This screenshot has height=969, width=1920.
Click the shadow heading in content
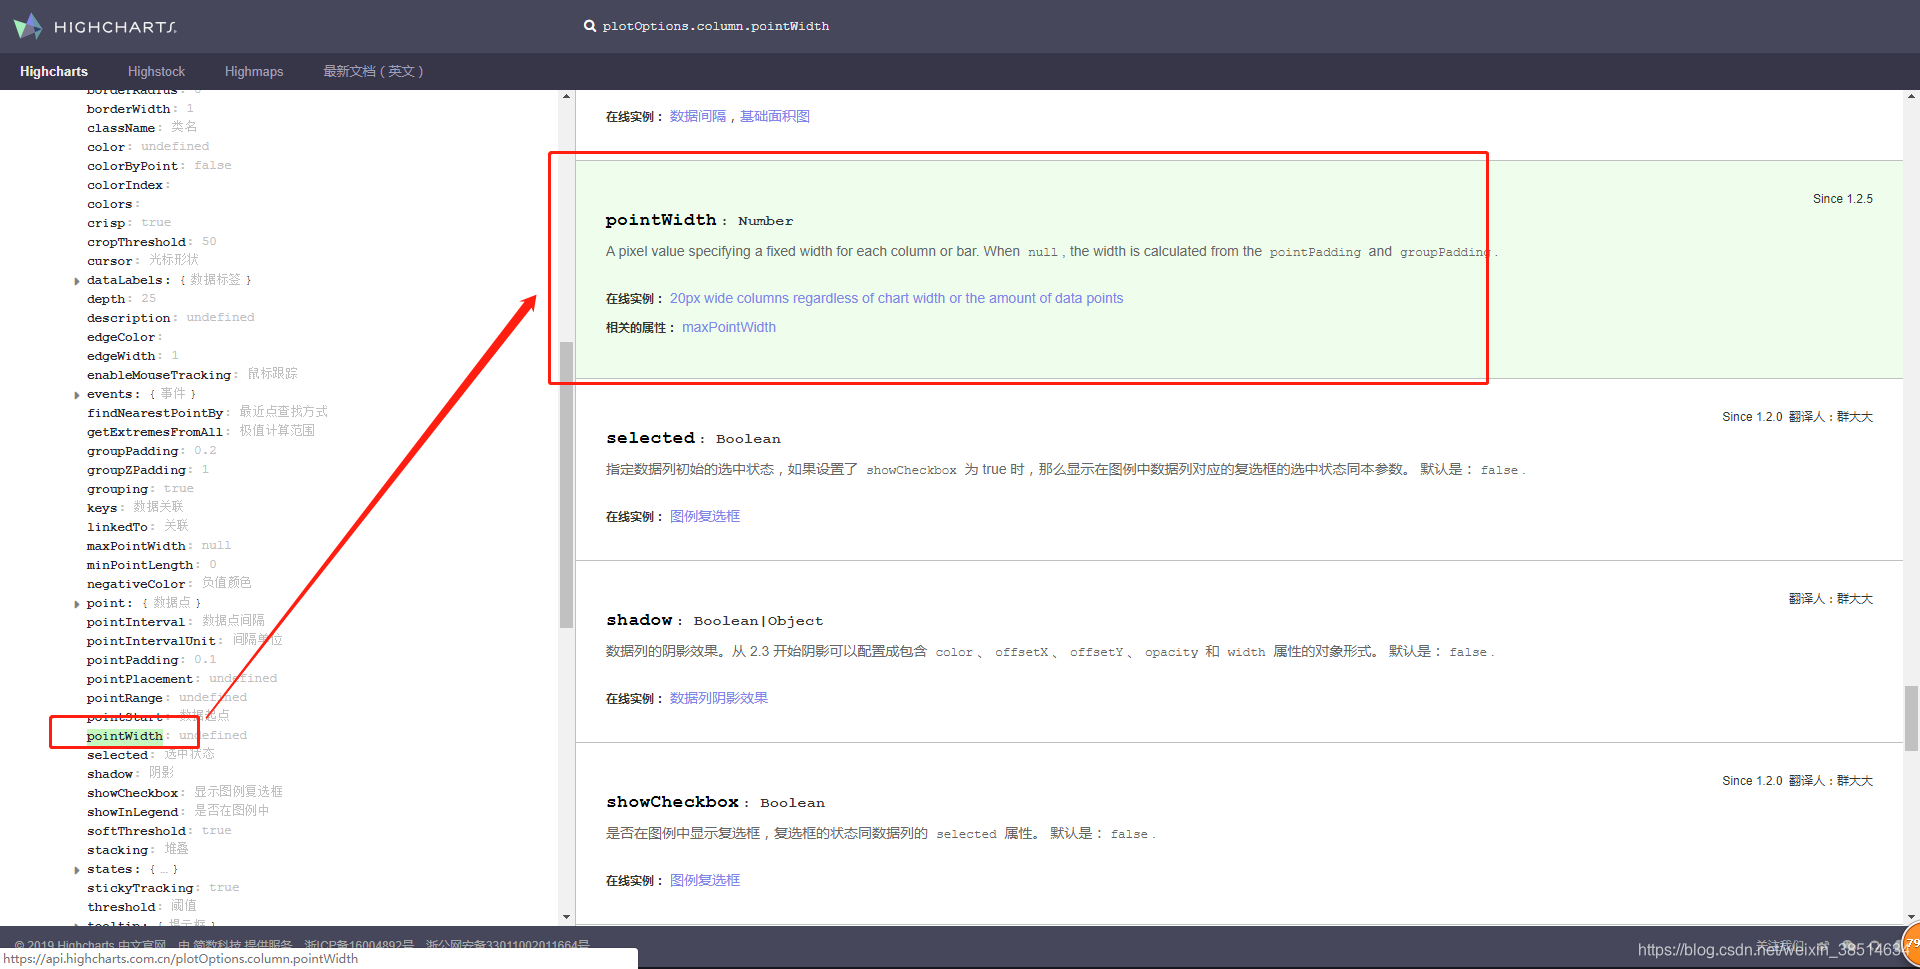point(639,620)
